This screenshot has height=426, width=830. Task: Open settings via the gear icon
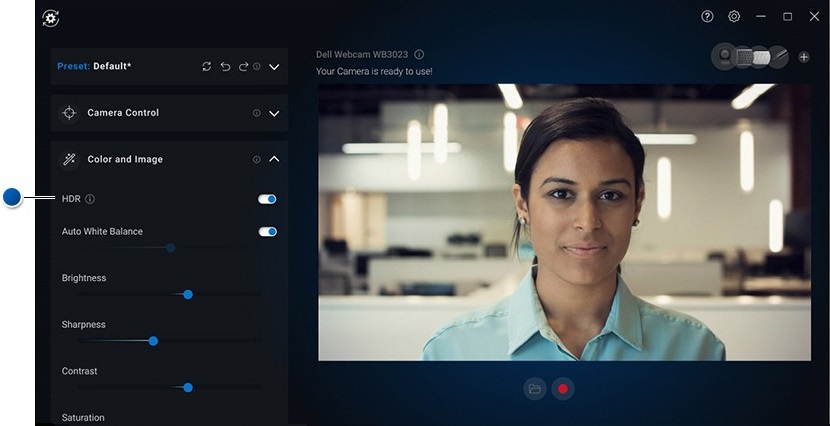point(734,17)
